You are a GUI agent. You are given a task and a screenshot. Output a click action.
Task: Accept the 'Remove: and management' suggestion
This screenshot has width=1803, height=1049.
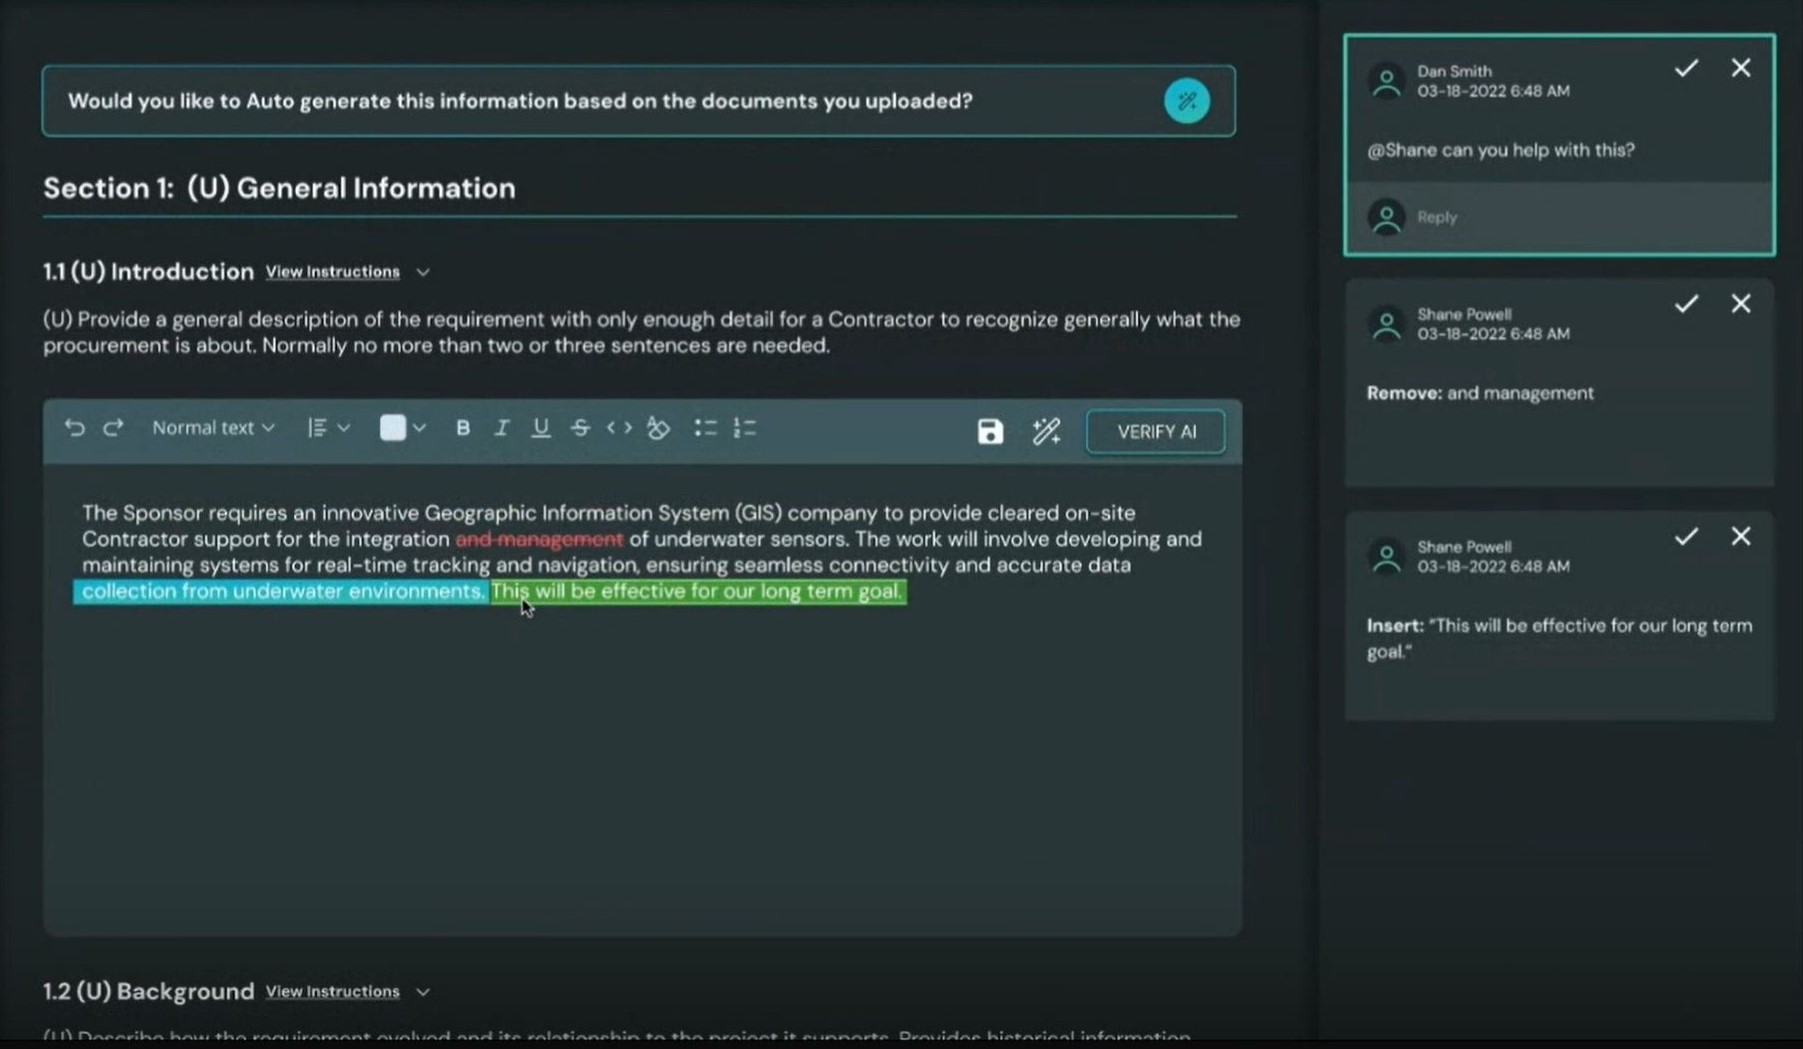tap(1686, 304)
